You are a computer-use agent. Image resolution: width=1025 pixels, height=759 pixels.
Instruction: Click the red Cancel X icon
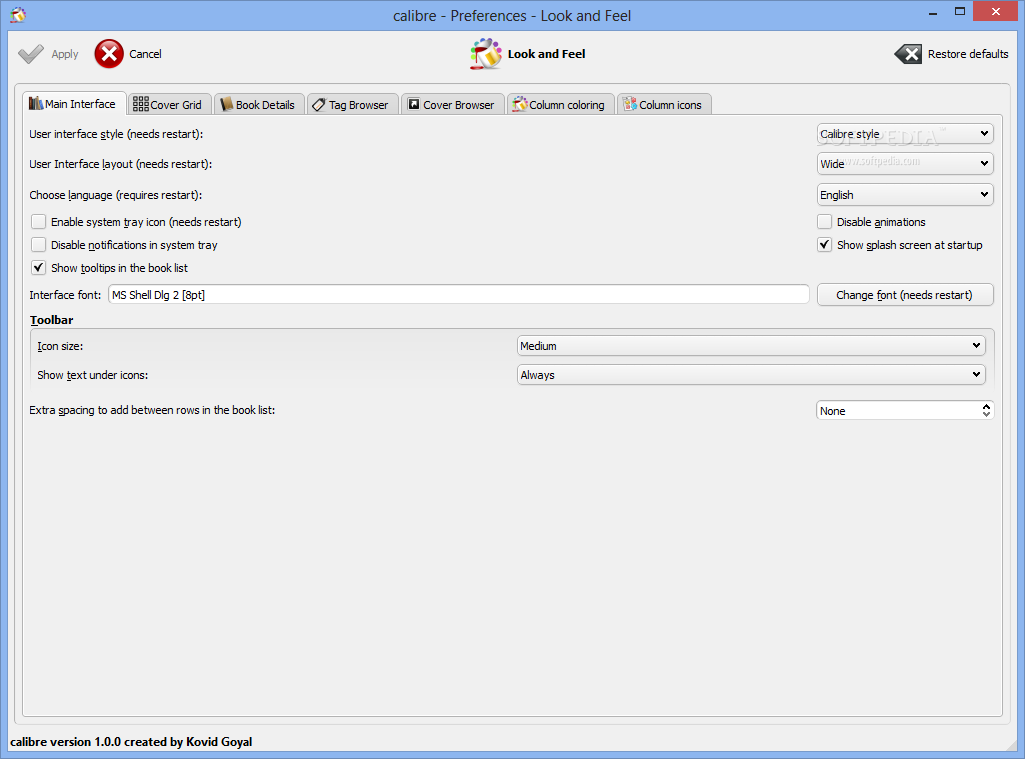109,54
